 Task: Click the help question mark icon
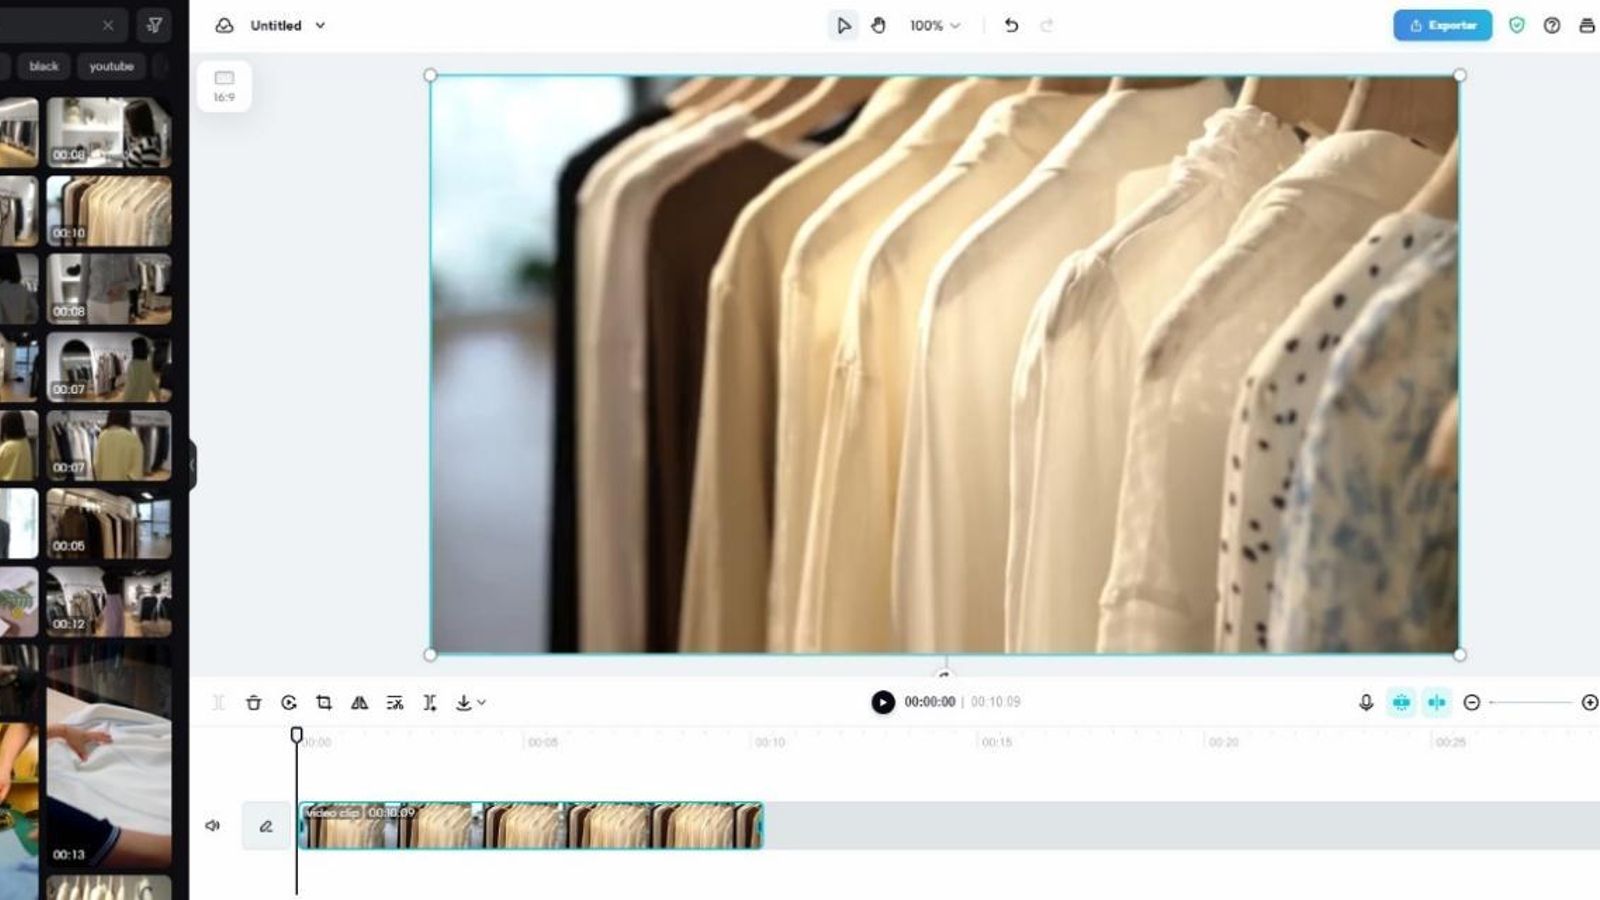(x=1552, y=26)
